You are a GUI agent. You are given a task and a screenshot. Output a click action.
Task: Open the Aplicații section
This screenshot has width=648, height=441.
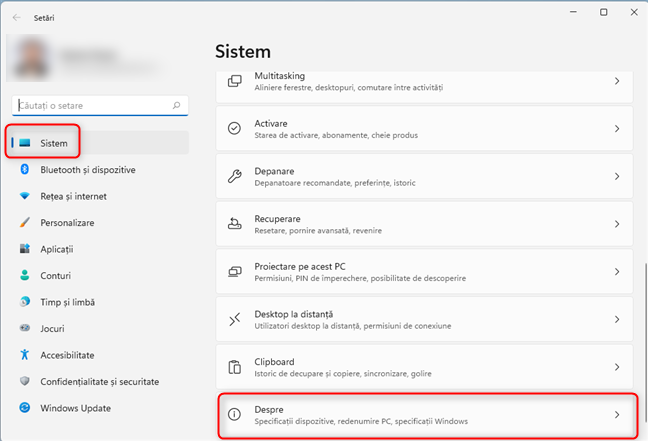[x=57, y=249]
